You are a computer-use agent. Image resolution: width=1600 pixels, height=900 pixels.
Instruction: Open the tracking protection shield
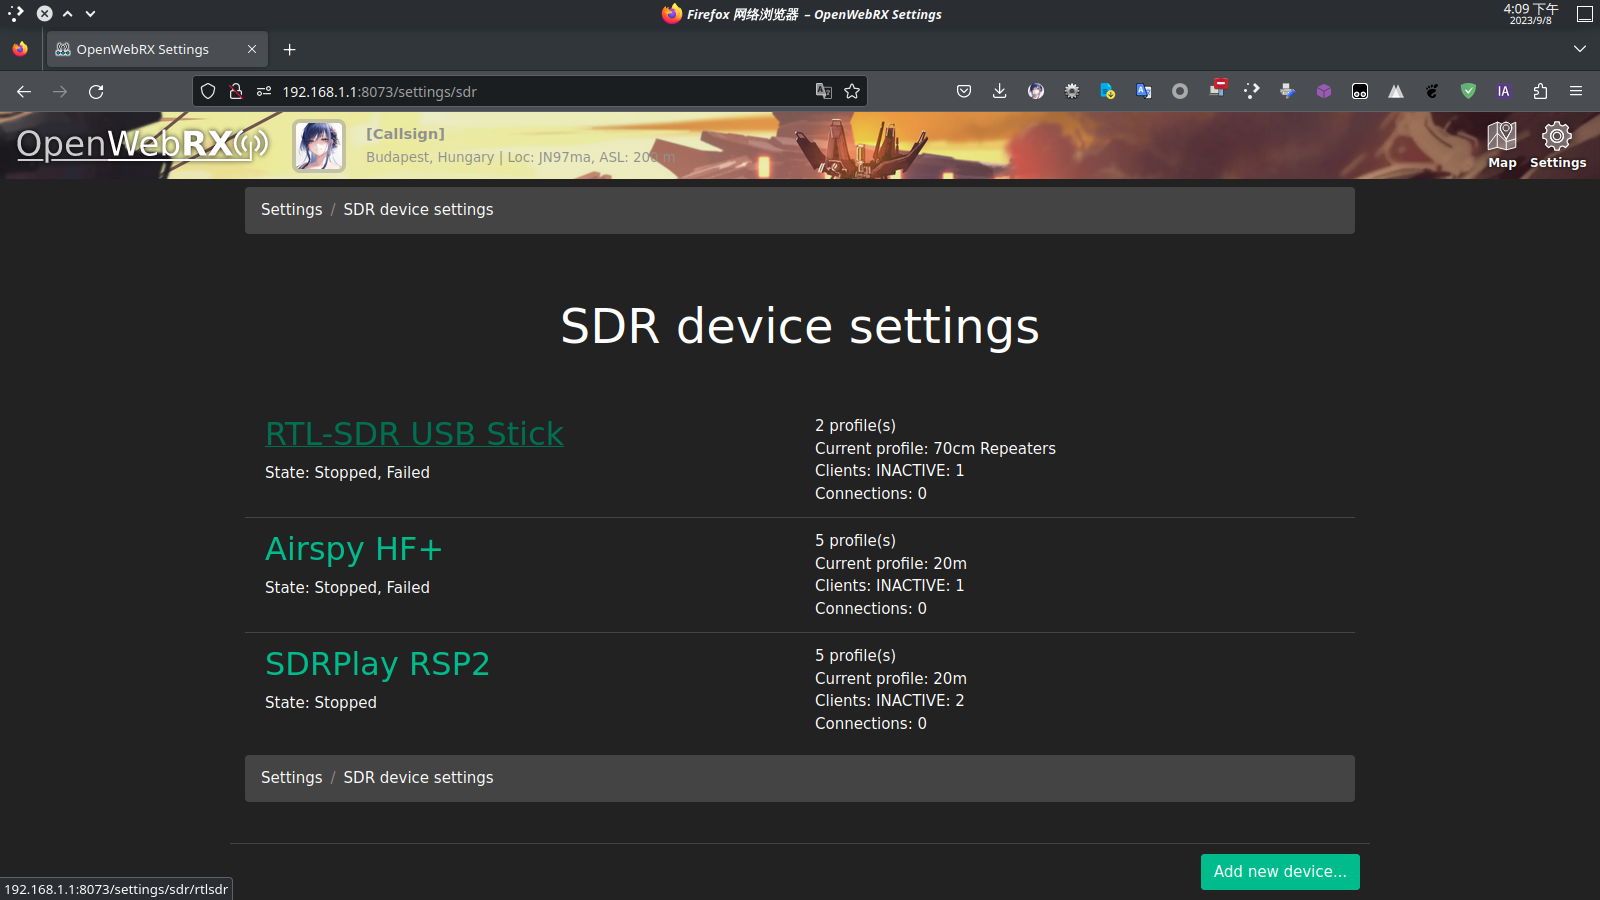tap(207, 91)
